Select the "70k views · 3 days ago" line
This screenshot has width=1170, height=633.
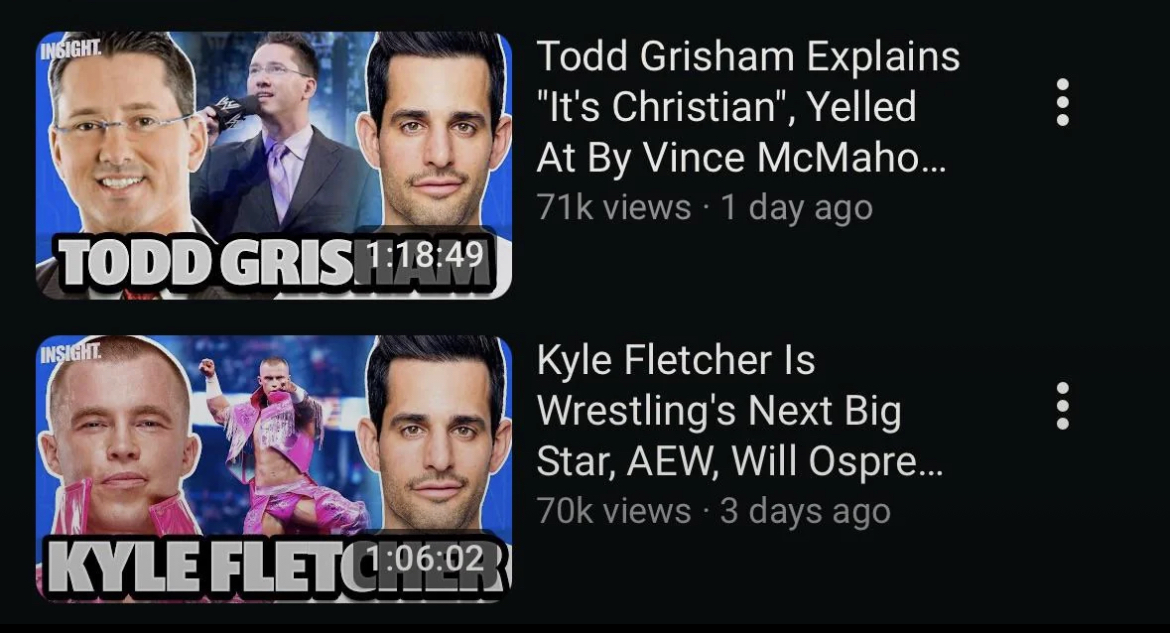pyautogui.click(x=713, y=511)
